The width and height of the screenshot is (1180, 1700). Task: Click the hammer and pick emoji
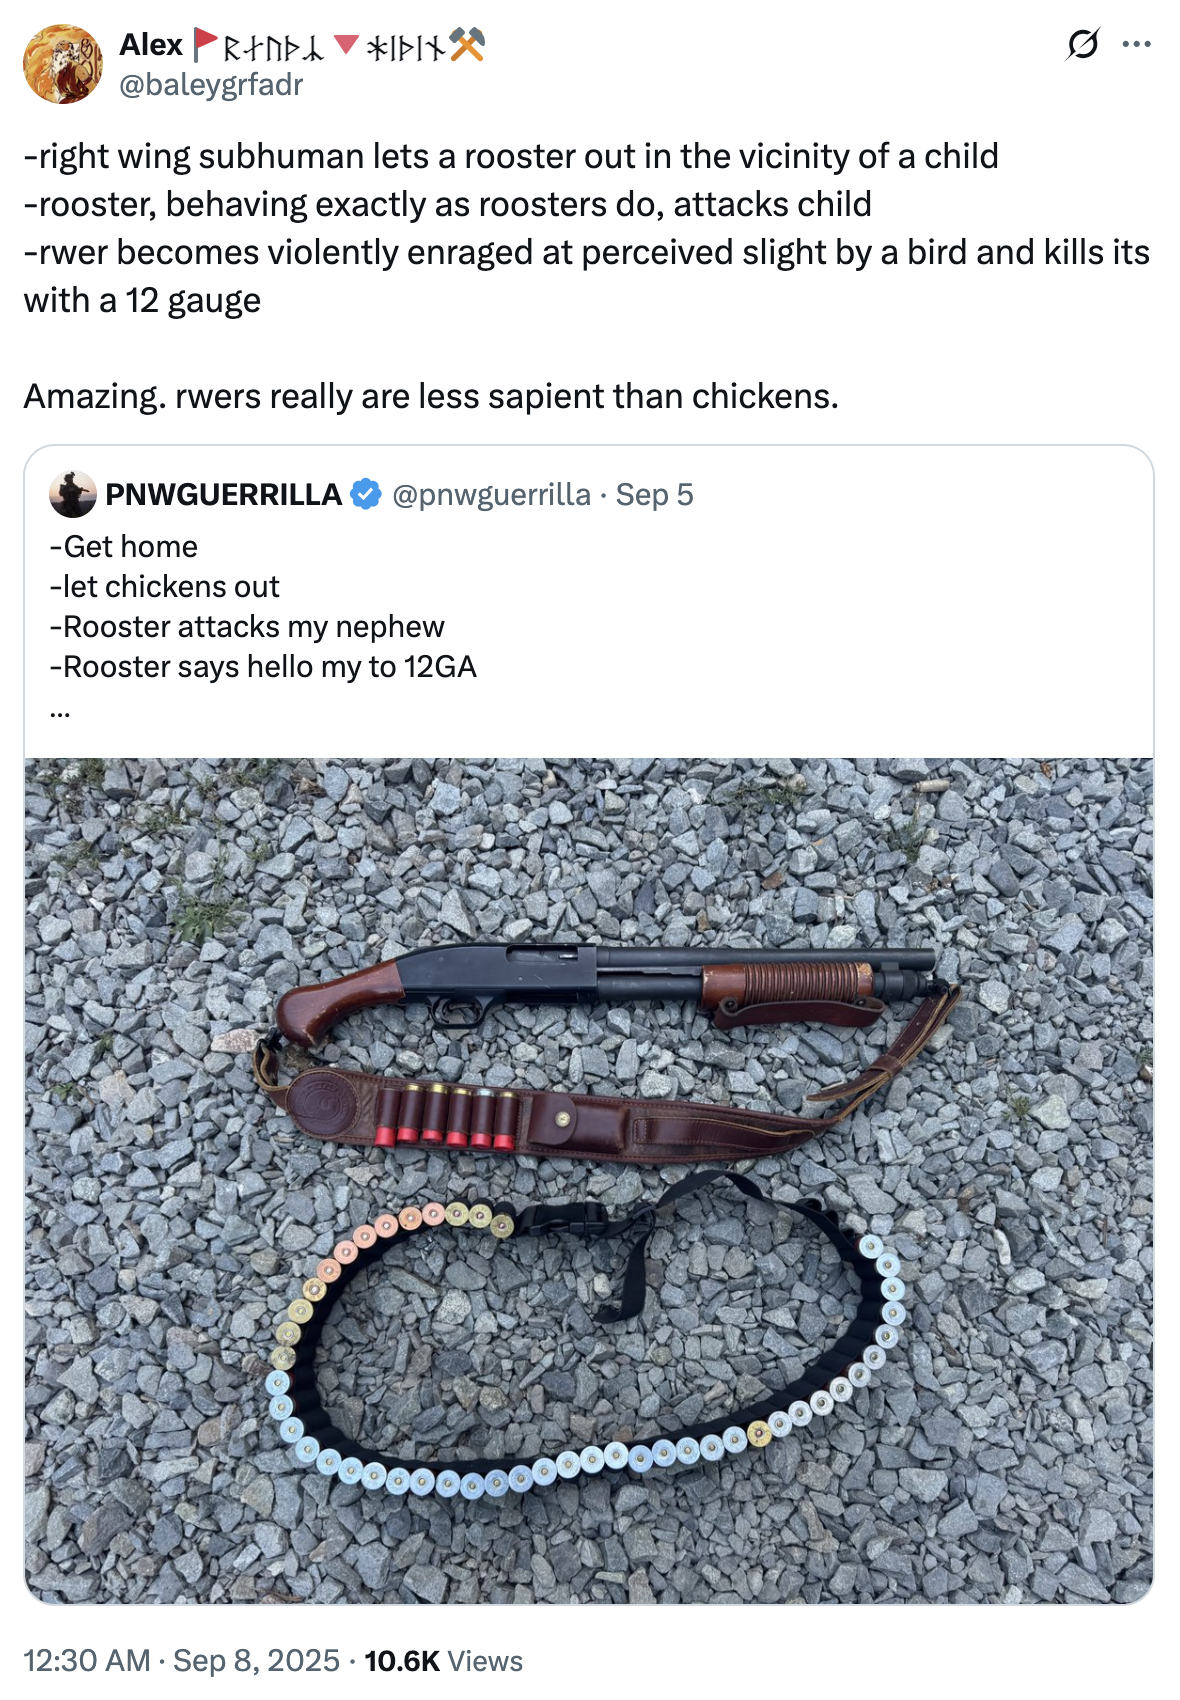467,44
